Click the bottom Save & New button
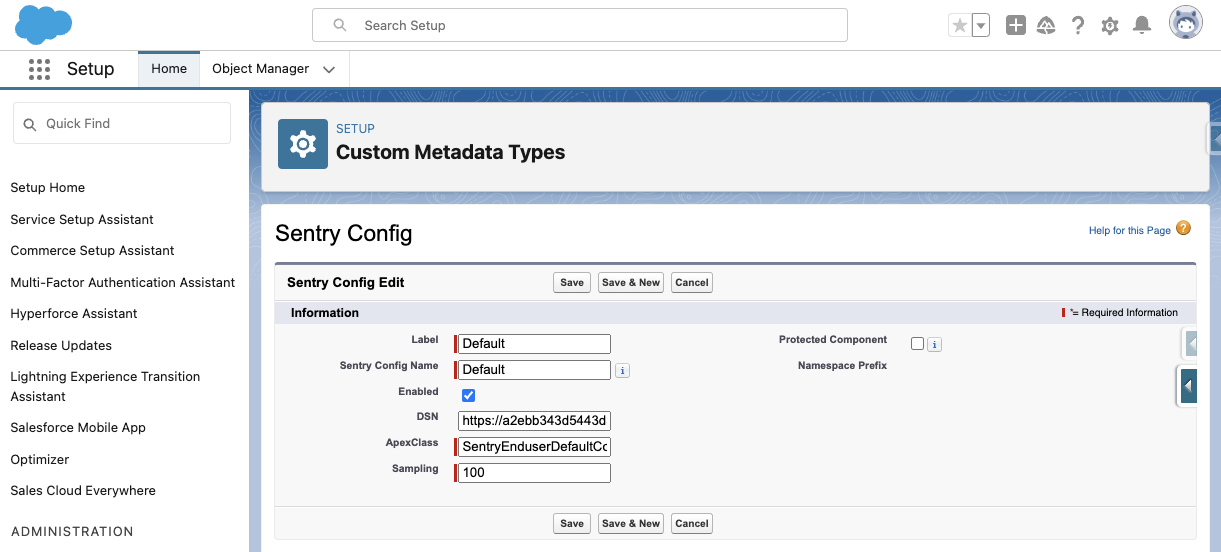Screen dimensions: 1221x552 click(x=631, y=523)
